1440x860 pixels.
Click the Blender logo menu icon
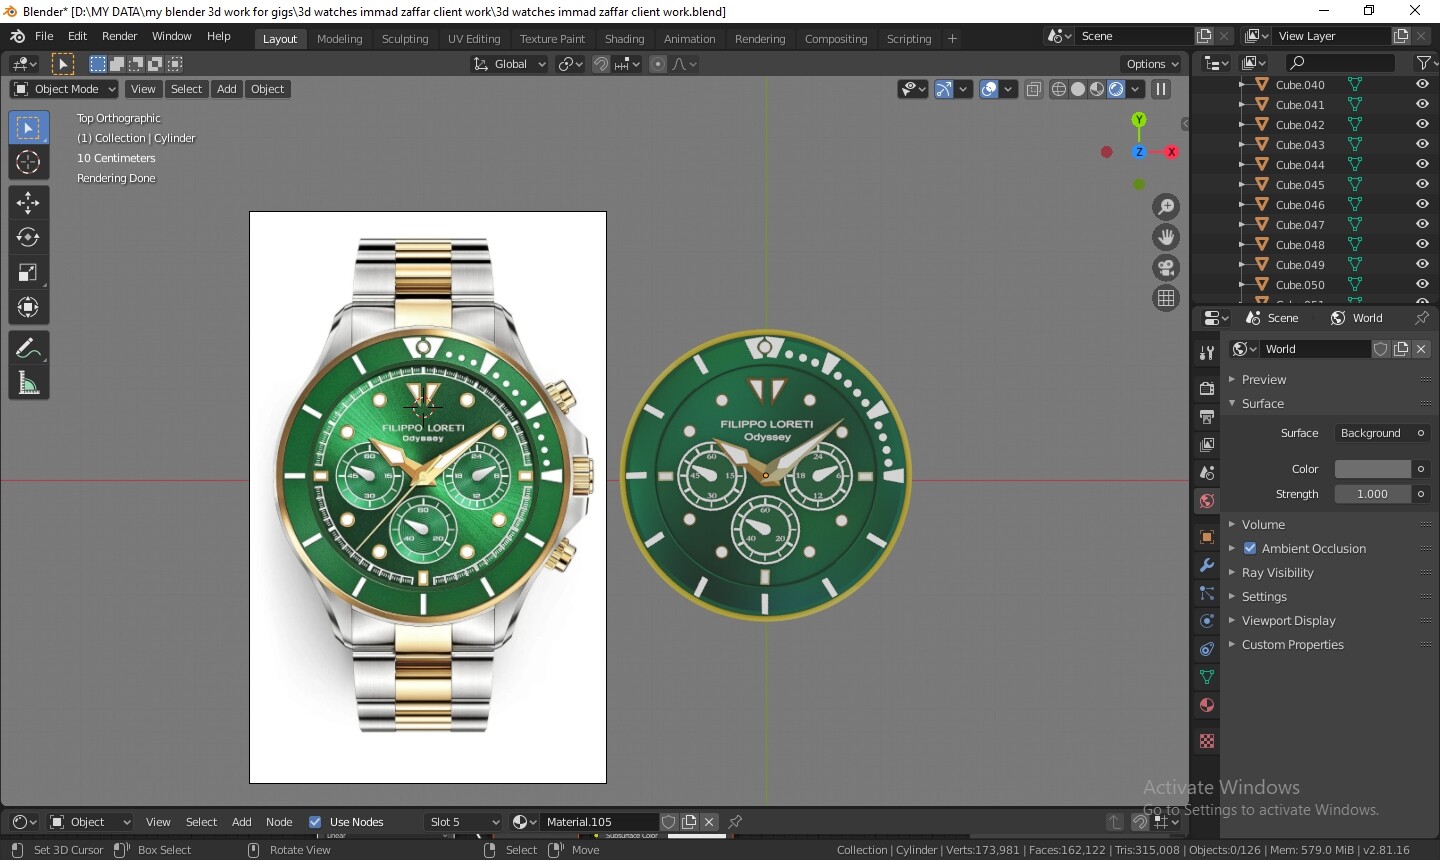(17, 36)
